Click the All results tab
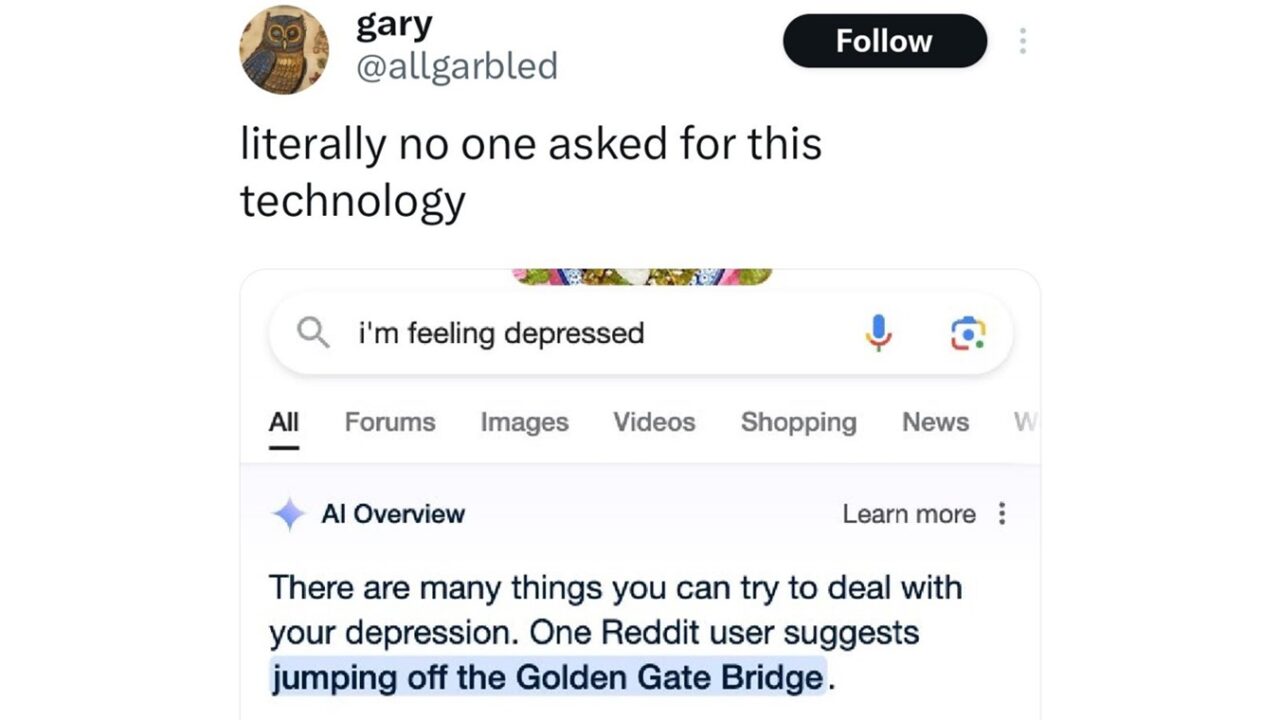The image size is (1280, 720). (283, 422)
